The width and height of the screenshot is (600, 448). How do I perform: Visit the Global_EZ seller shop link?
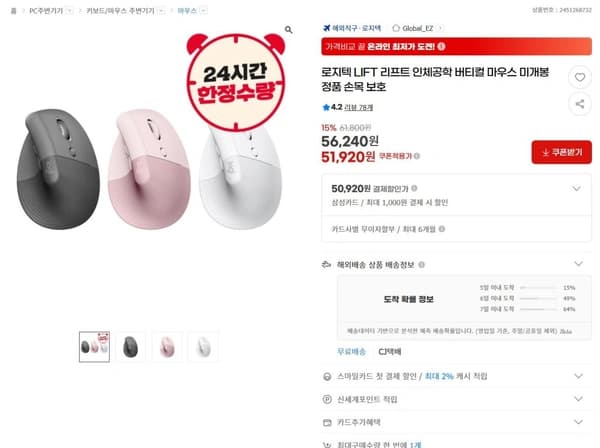tap(418, 28)
